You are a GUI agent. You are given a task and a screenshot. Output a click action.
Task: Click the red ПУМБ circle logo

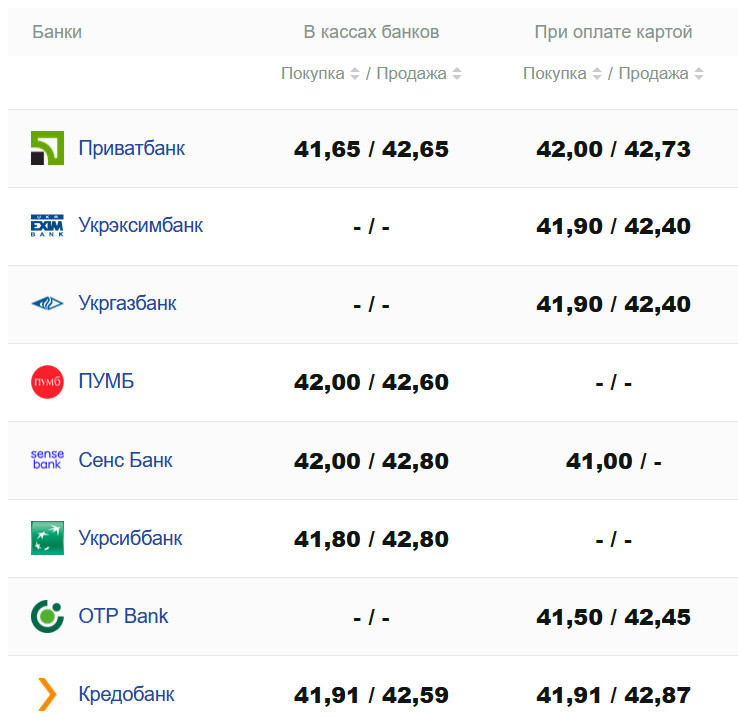pos(47,382)
